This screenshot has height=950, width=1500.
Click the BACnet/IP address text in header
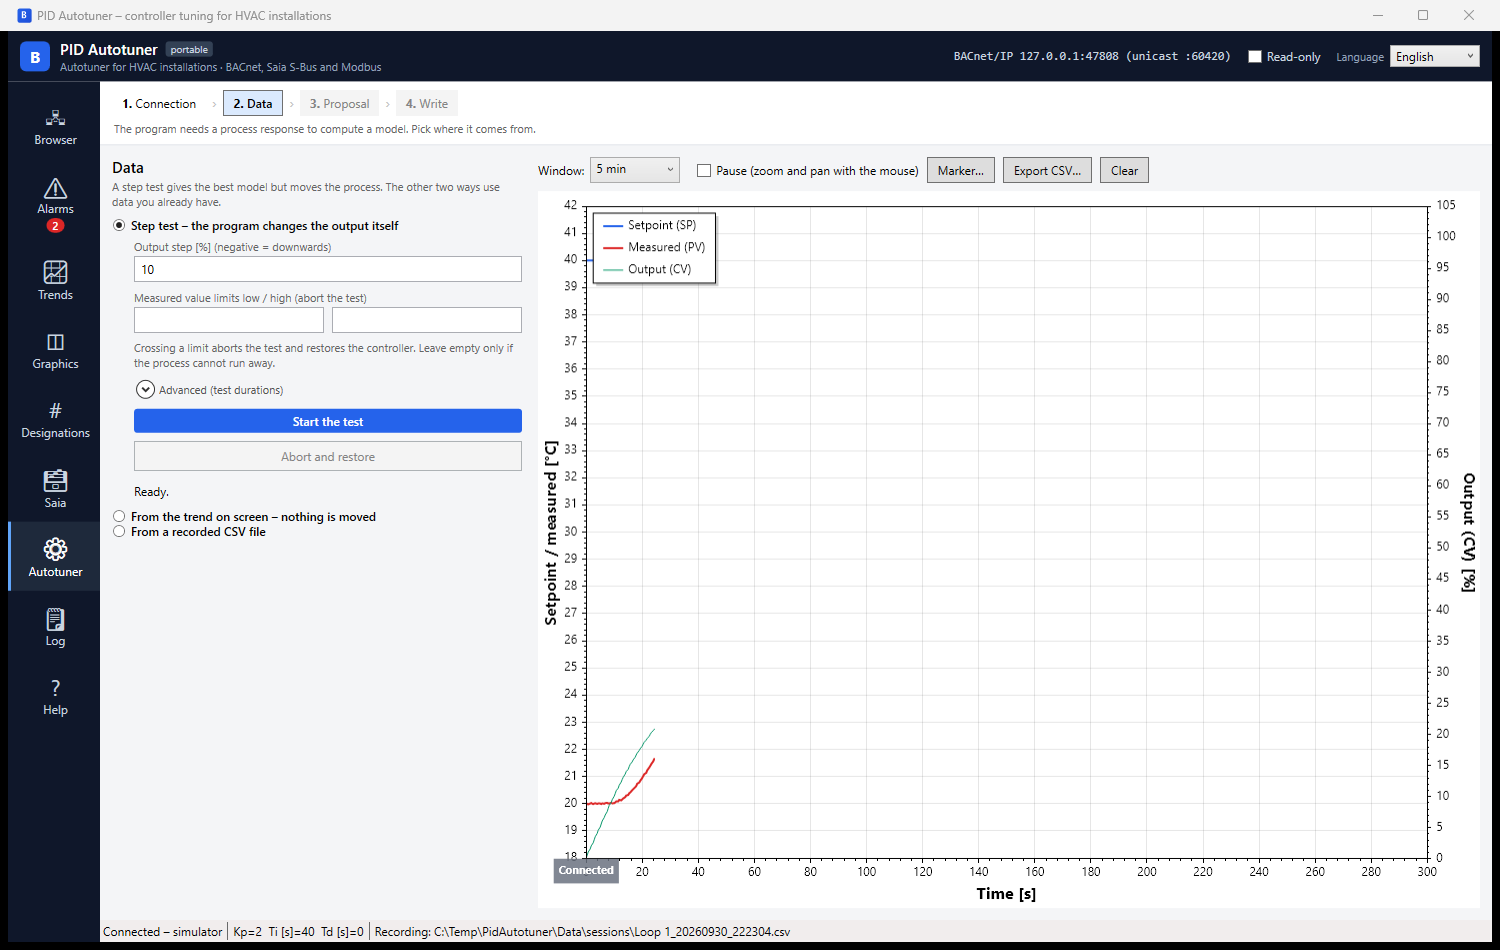tap(1092, 56)
